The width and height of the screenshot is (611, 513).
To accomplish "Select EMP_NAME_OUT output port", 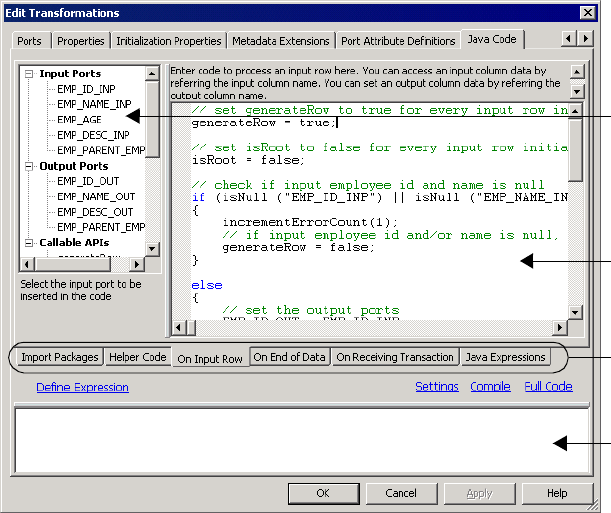I will coord(96,197).
